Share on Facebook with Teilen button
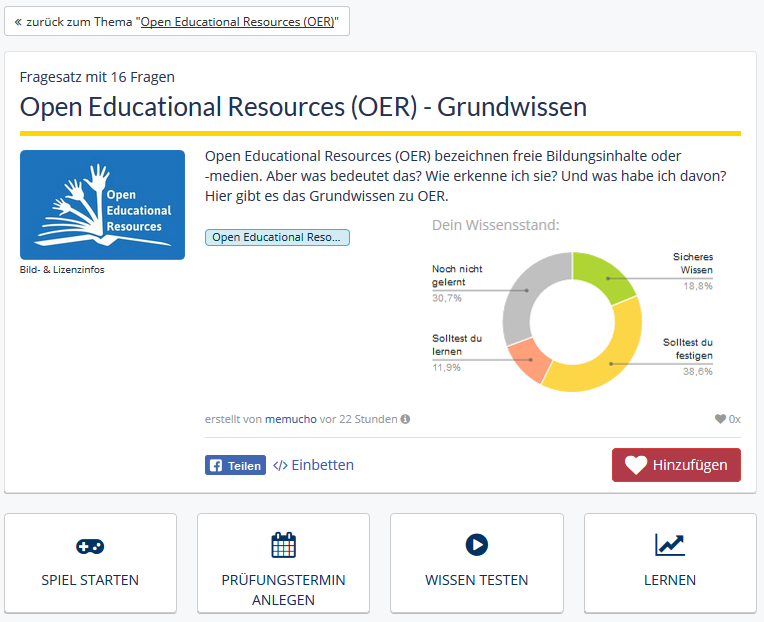764x622 pixels. 235,465
